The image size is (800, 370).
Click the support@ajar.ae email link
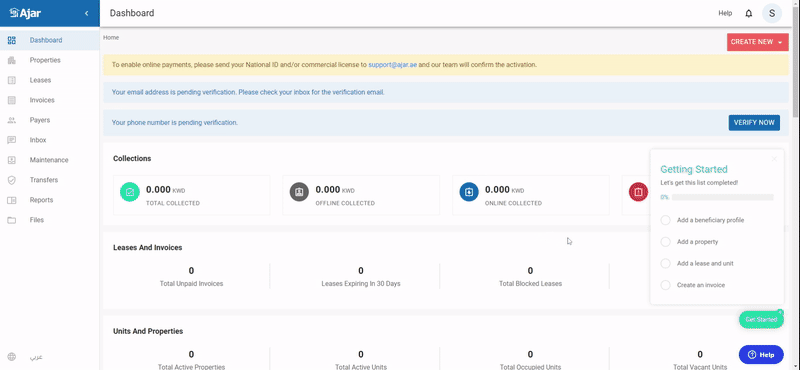tap(392, 65)
